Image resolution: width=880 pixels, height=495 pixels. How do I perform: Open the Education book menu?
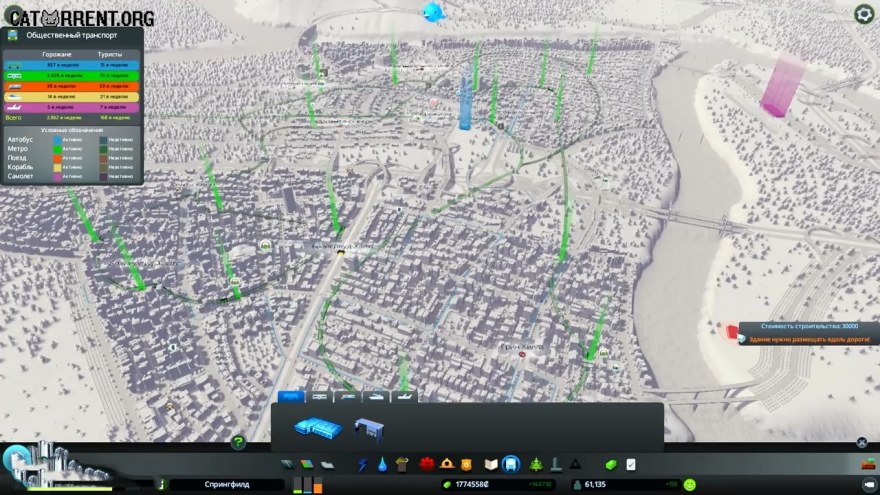click(x=491, y=465)
